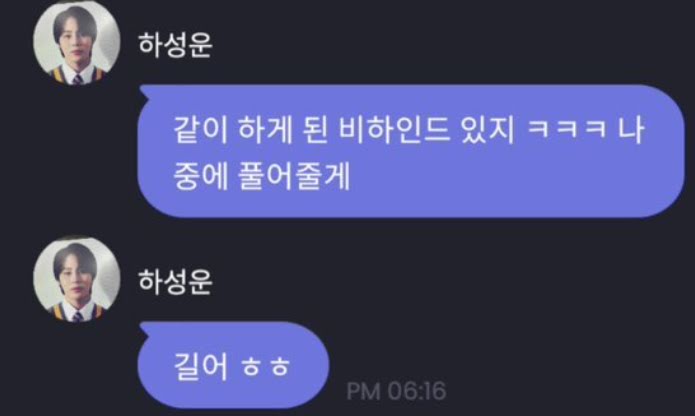Viewport: 695px width, 416px height.
Task: Click the pointed tail of the long bubble
Action: 145,92
